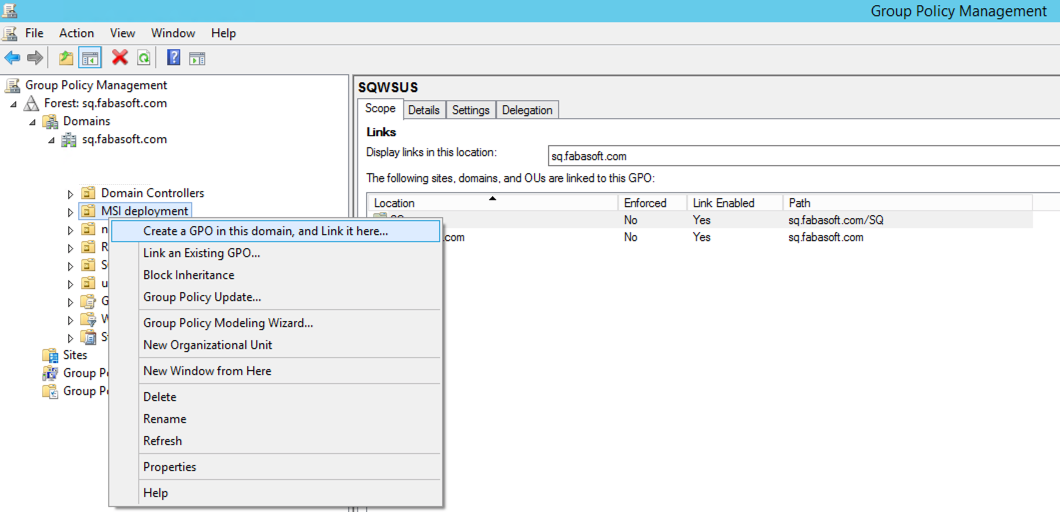Toggle the Show/Hide Action Pane icon

click(x=197, y=58)
